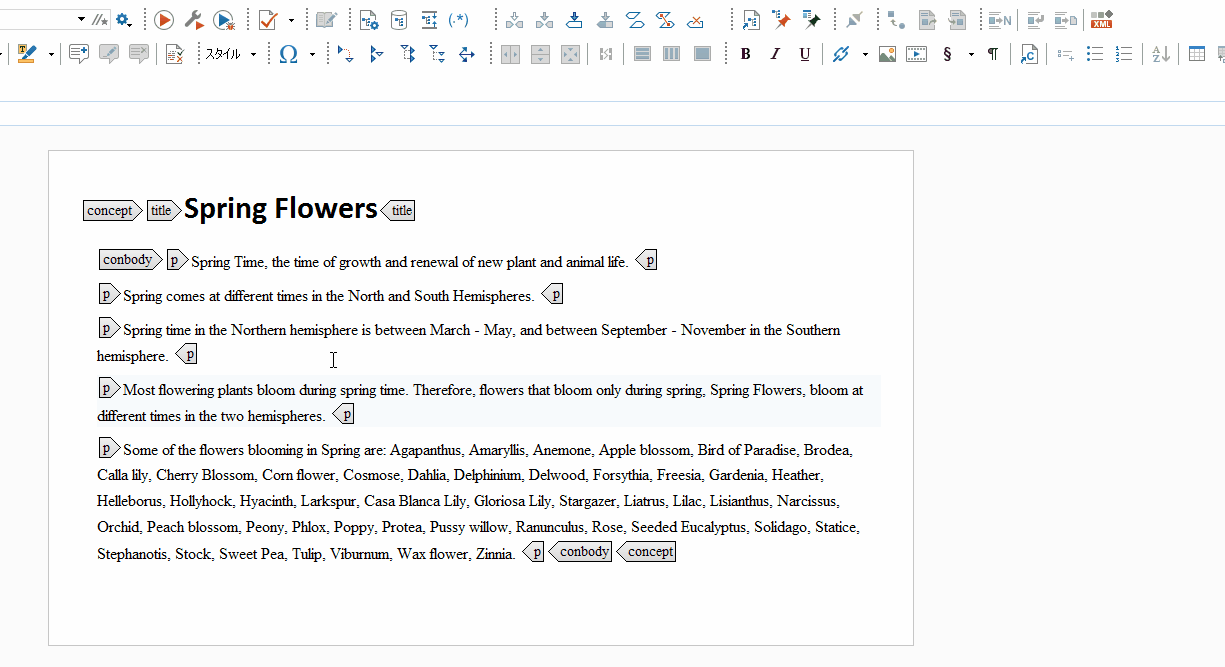The image size is (1225, 667).
Task: Select the opening title tag
Action: [164, 210]
